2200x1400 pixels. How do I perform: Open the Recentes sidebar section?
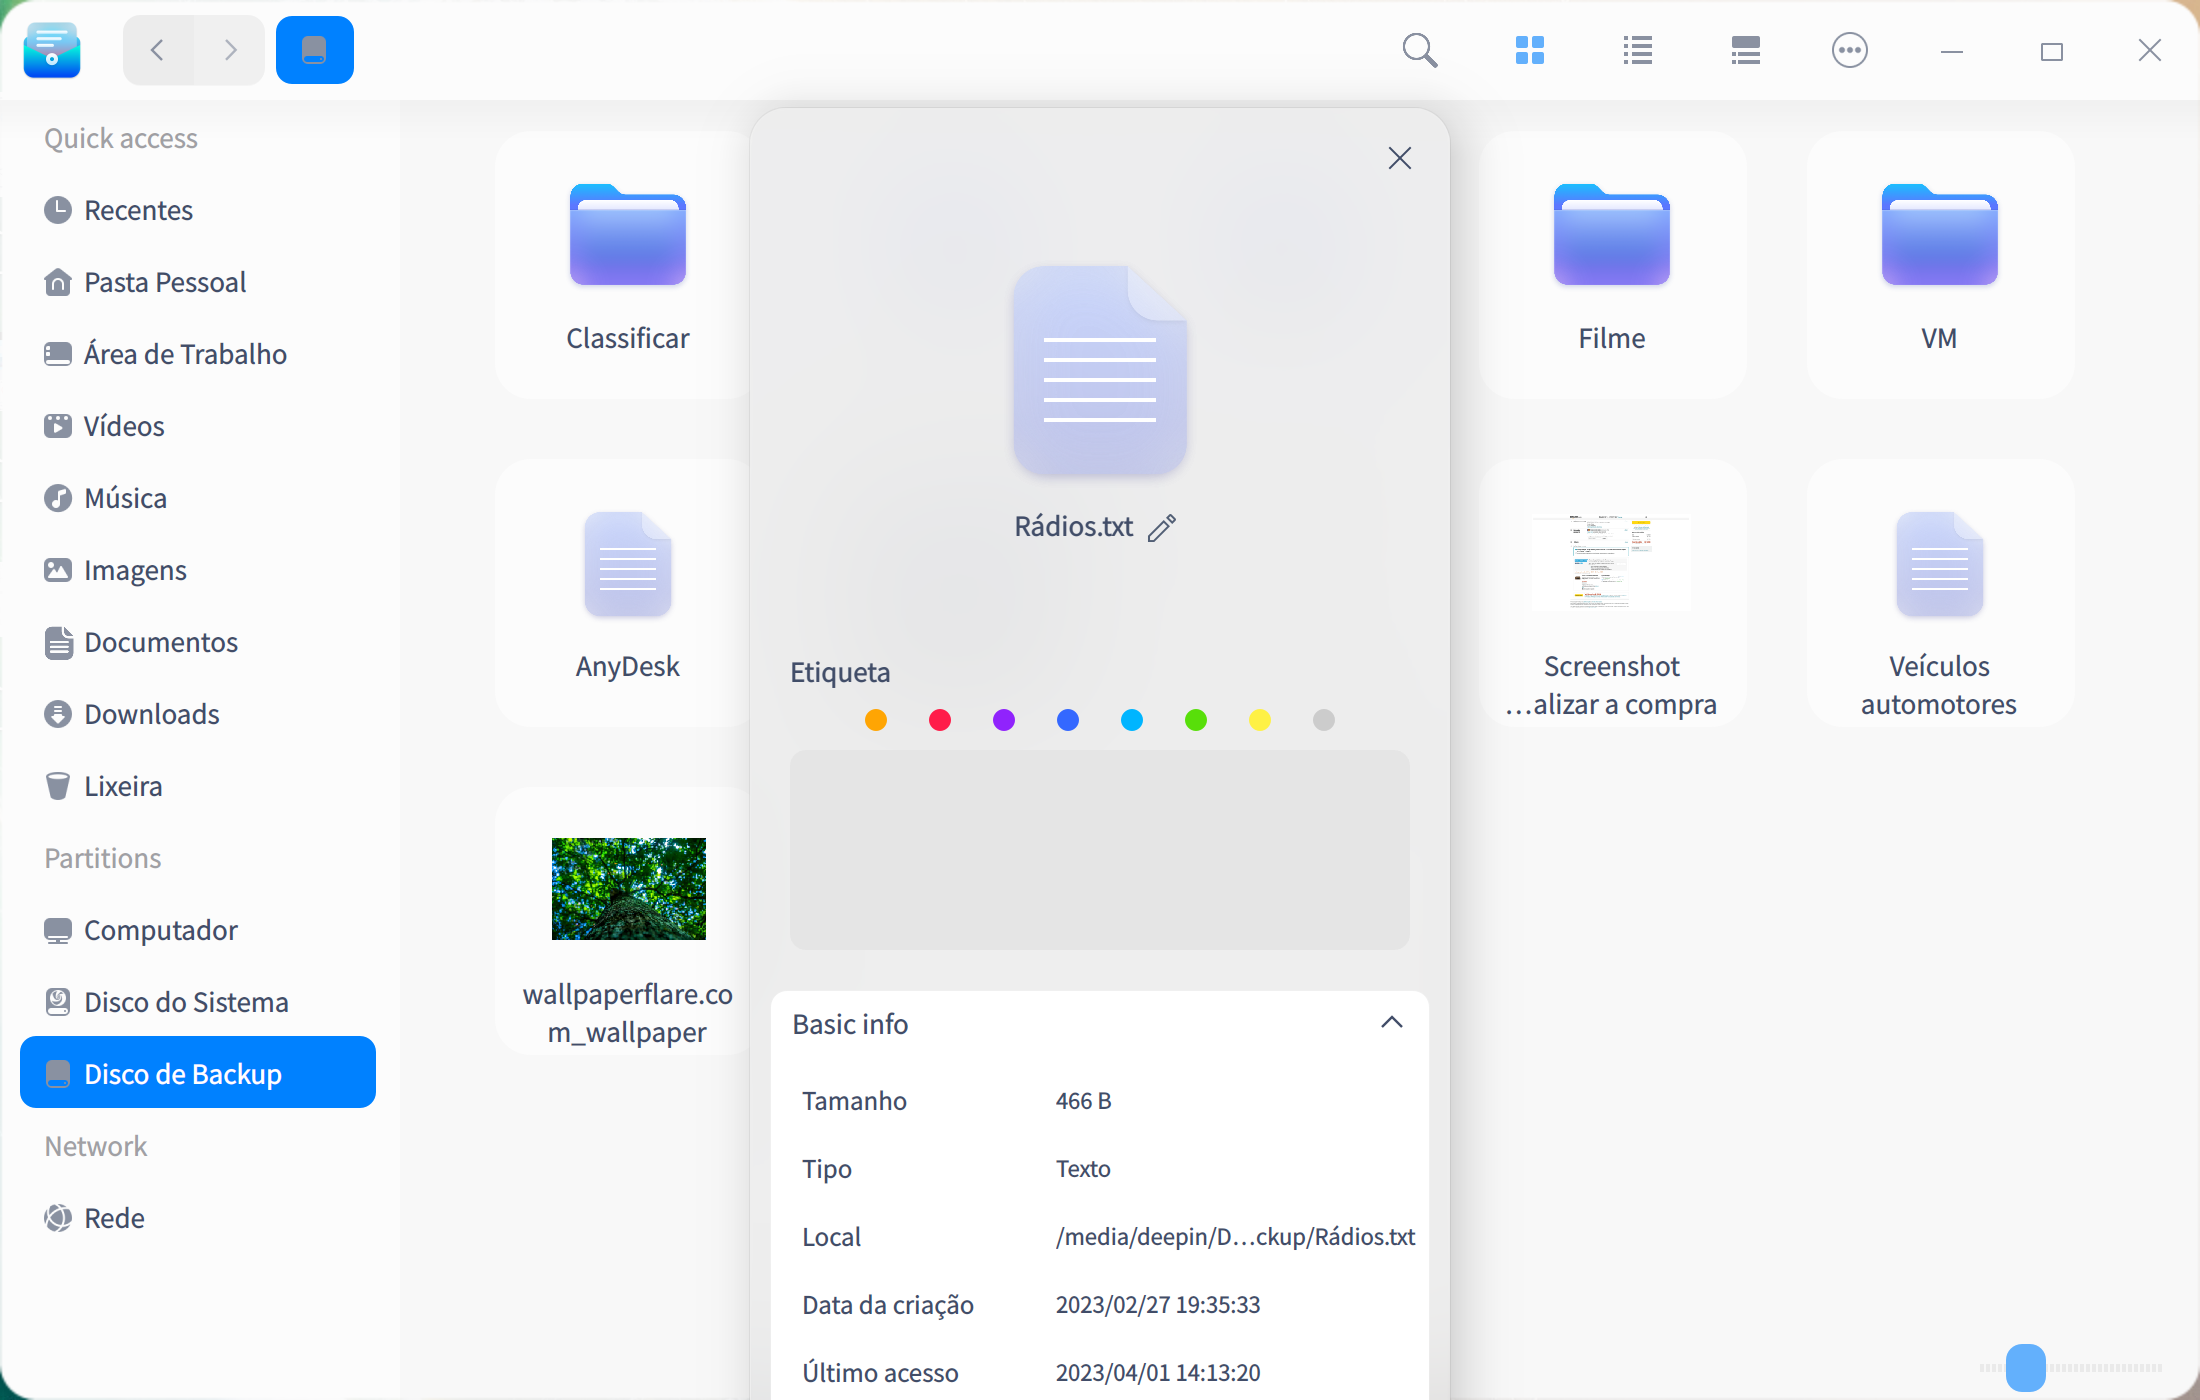[138, 210]
